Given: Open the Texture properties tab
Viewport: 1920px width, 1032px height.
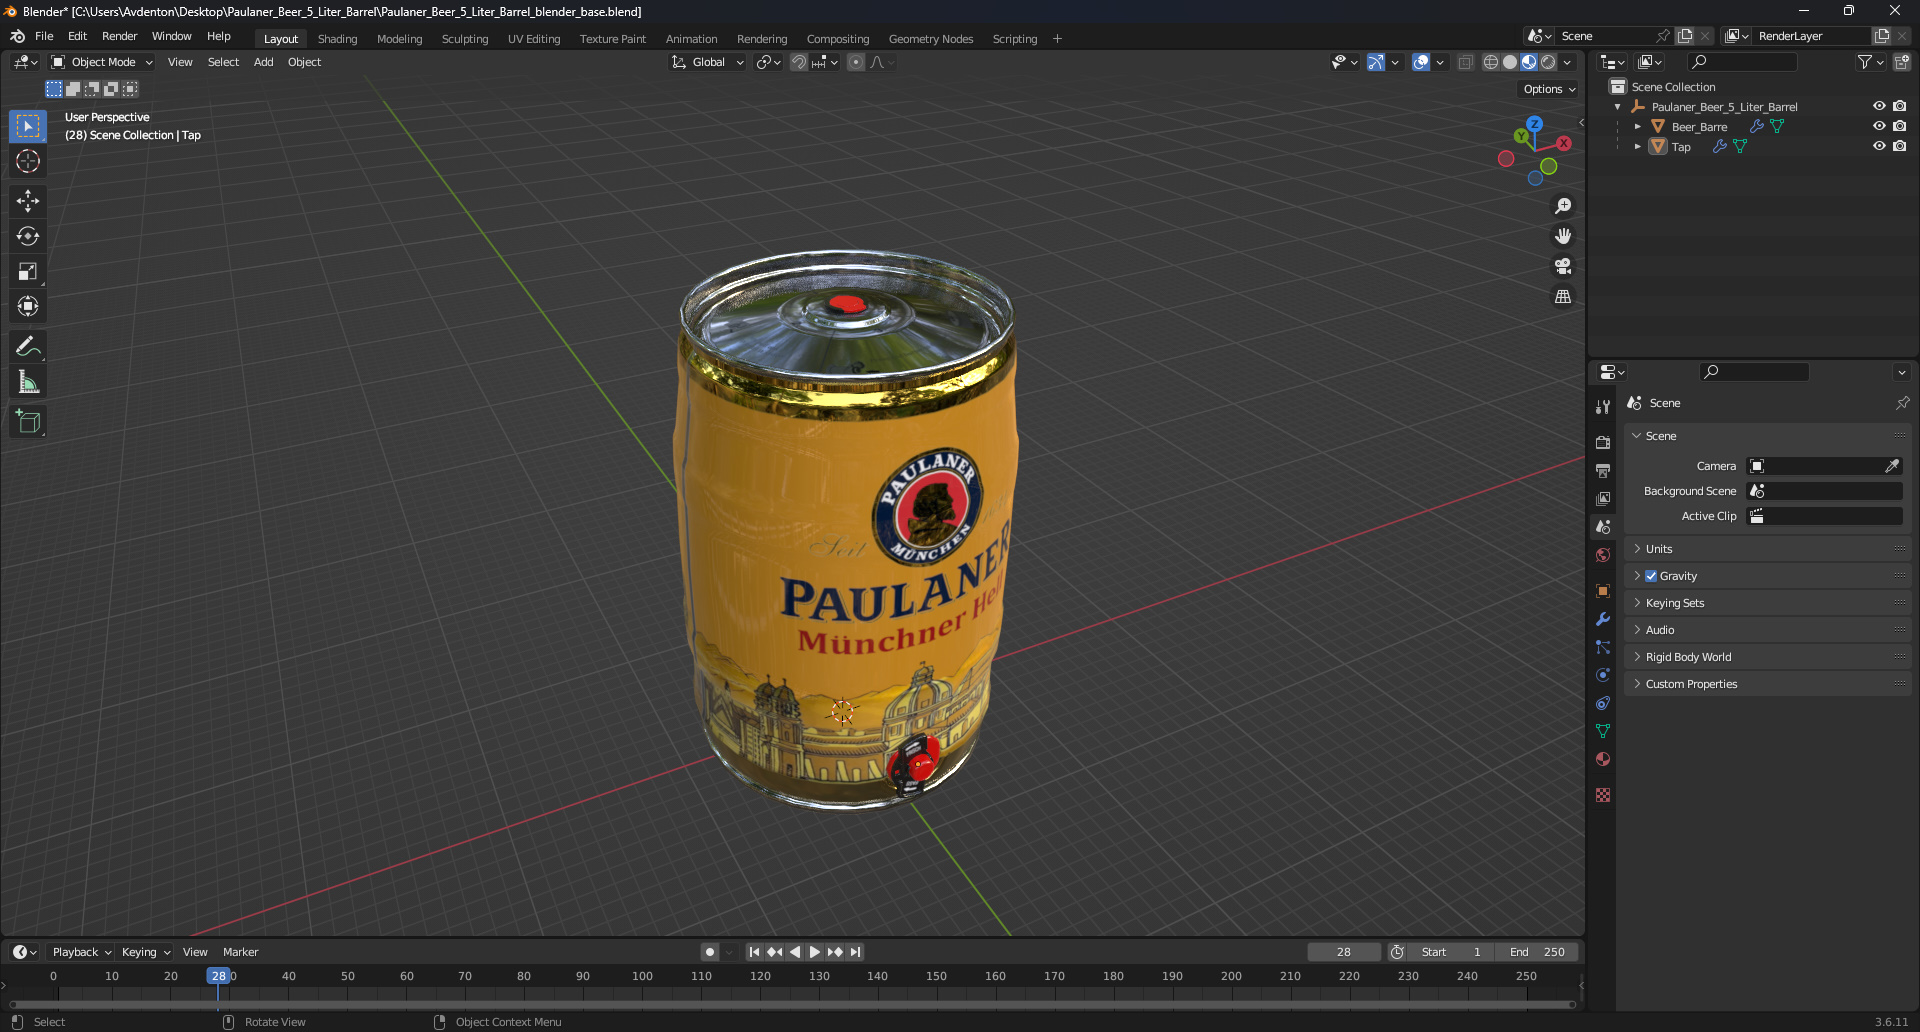Looking at the screenshot, I should tap(1603, 795).
